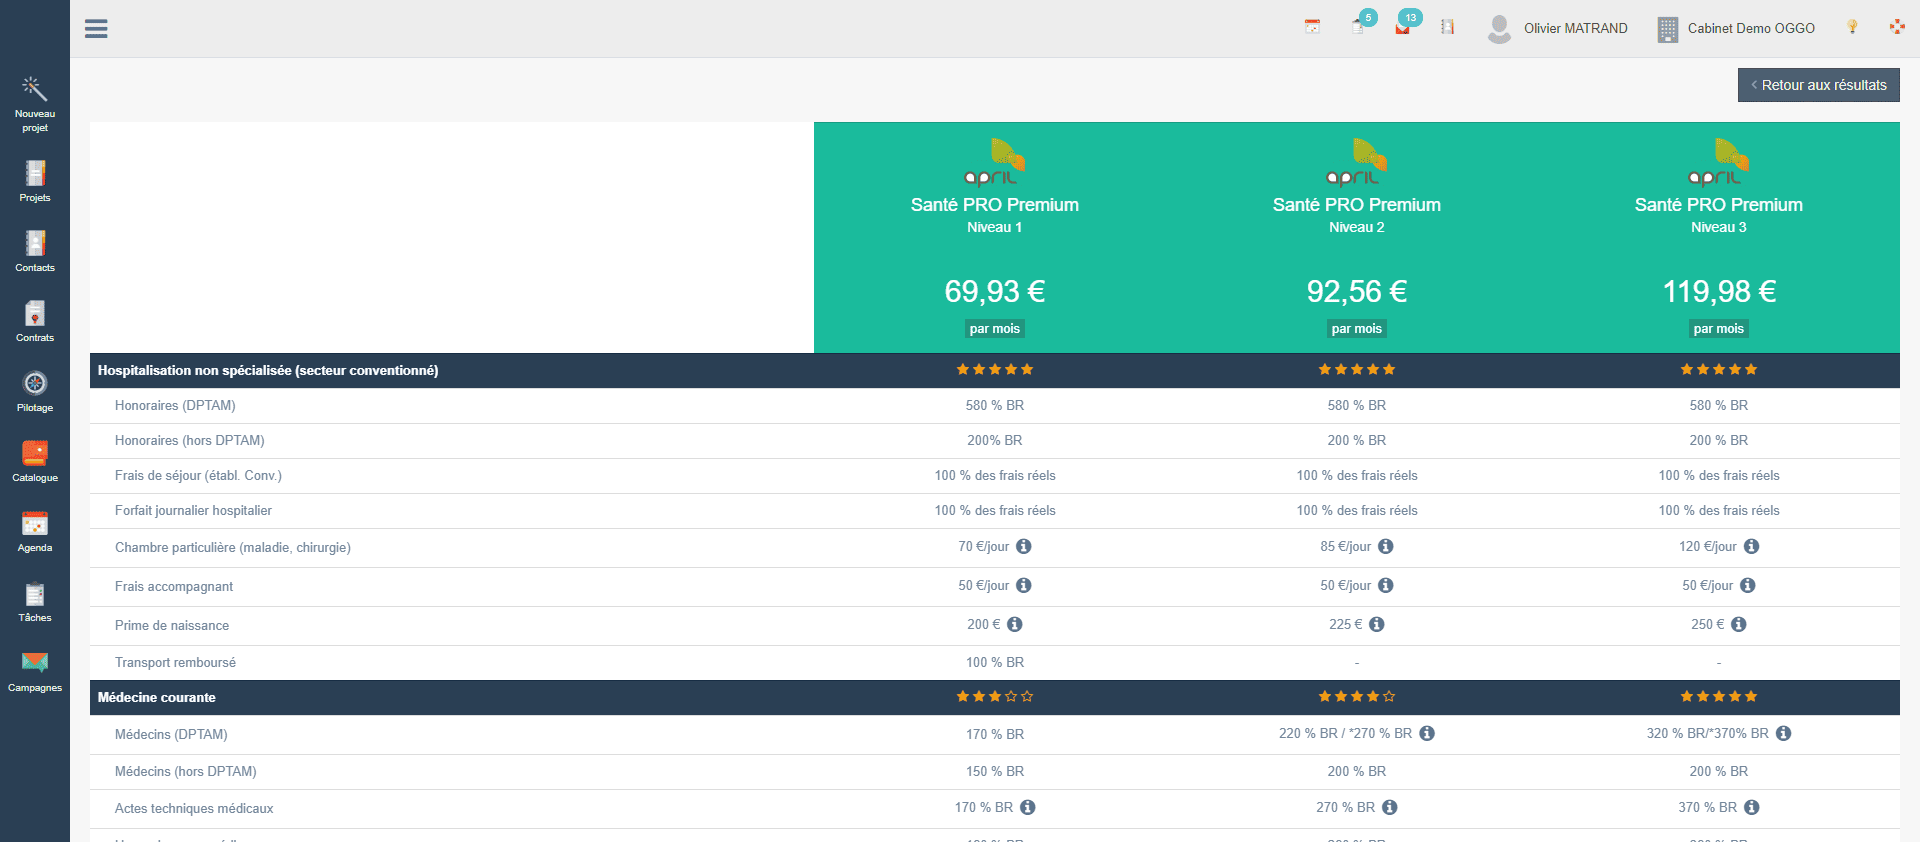The width and height of the screenshot is (1920, 842).
Task: Click Retour aux résultats button
Action: coord(1818,85)
